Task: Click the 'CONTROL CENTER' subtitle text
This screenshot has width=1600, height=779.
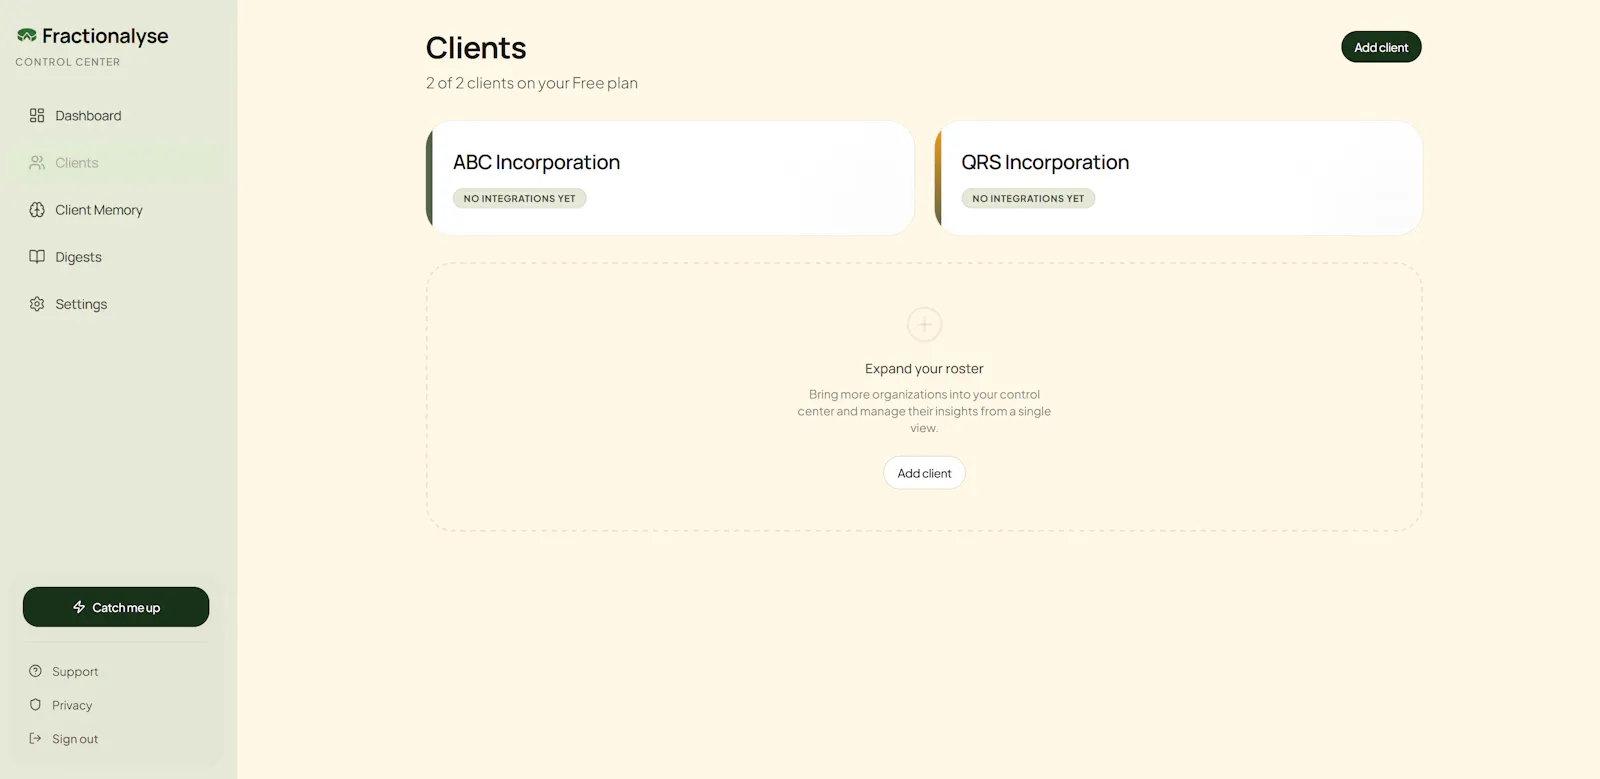Action: (x=68, y=62)
